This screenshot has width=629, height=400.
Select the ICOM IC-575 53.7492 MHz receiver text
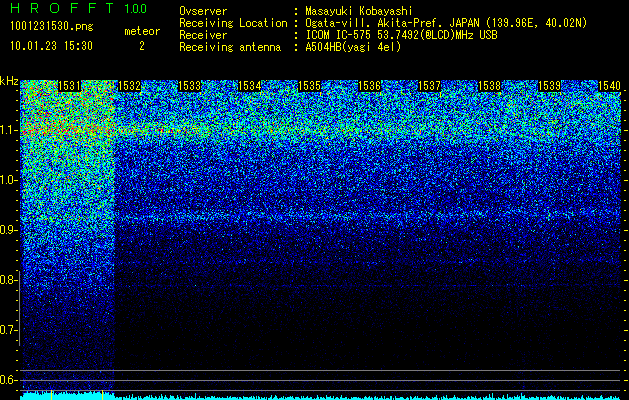(x=401, y=35)
